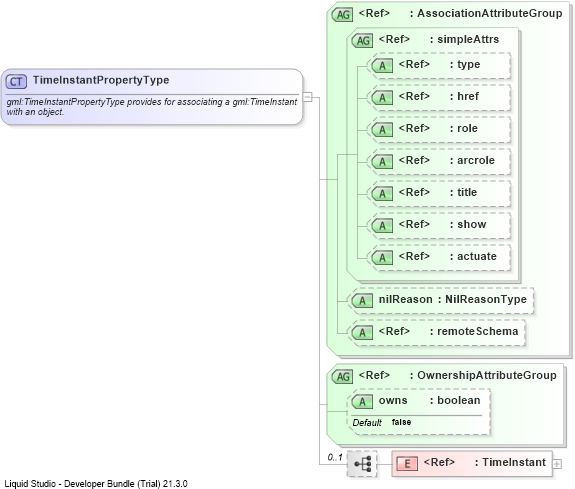Image resolution: width=575 pixels, height=489 pixels.
Task: Select the ': type' attribute label
Action: click(x=465, y=65)
